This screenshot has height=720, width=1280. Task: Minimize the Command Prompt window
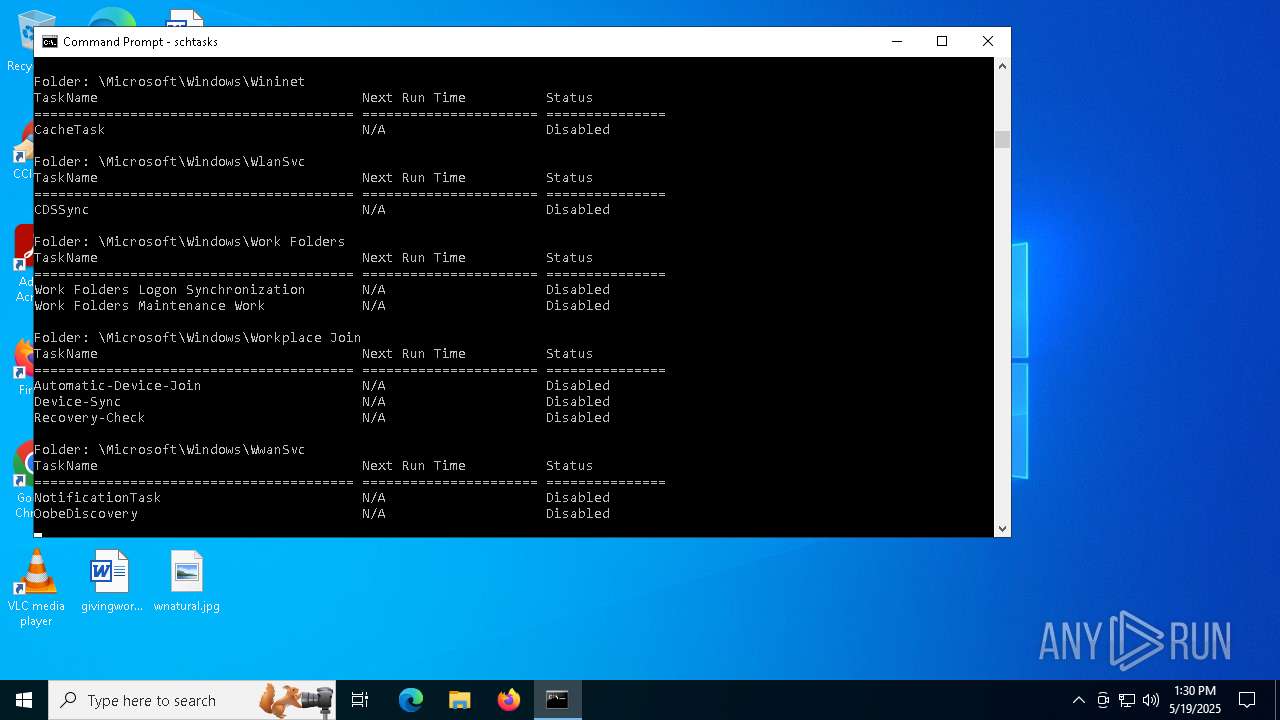point(896,41)
